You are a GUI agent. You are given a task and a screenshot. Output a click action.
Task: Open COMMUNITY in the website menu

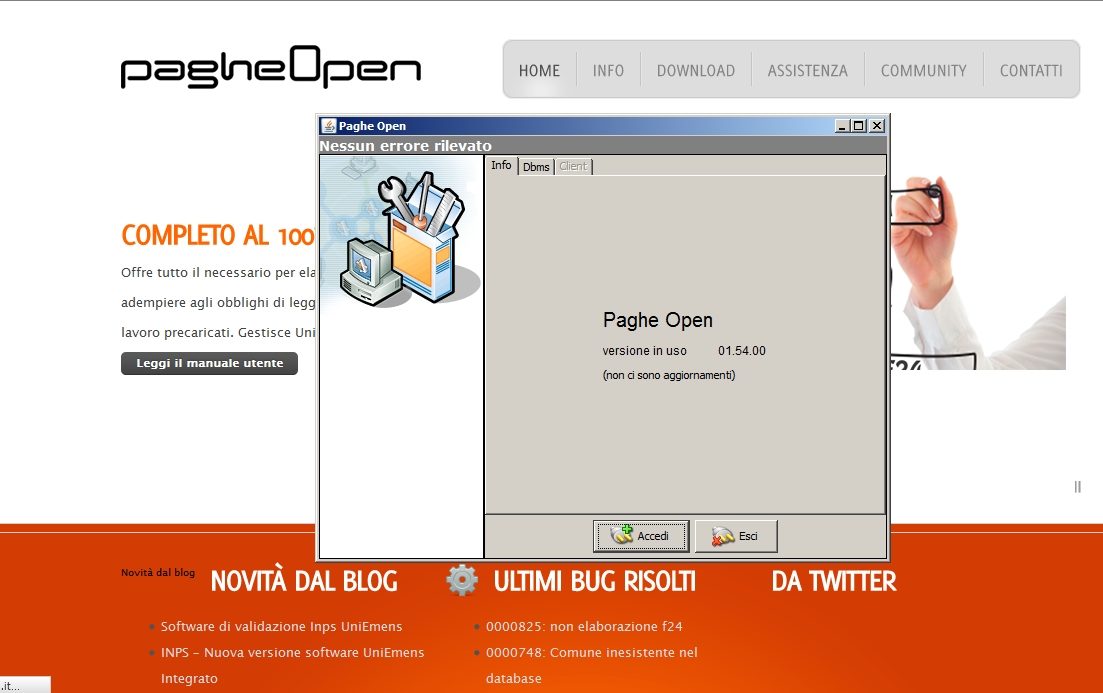(x=924, y=70)
